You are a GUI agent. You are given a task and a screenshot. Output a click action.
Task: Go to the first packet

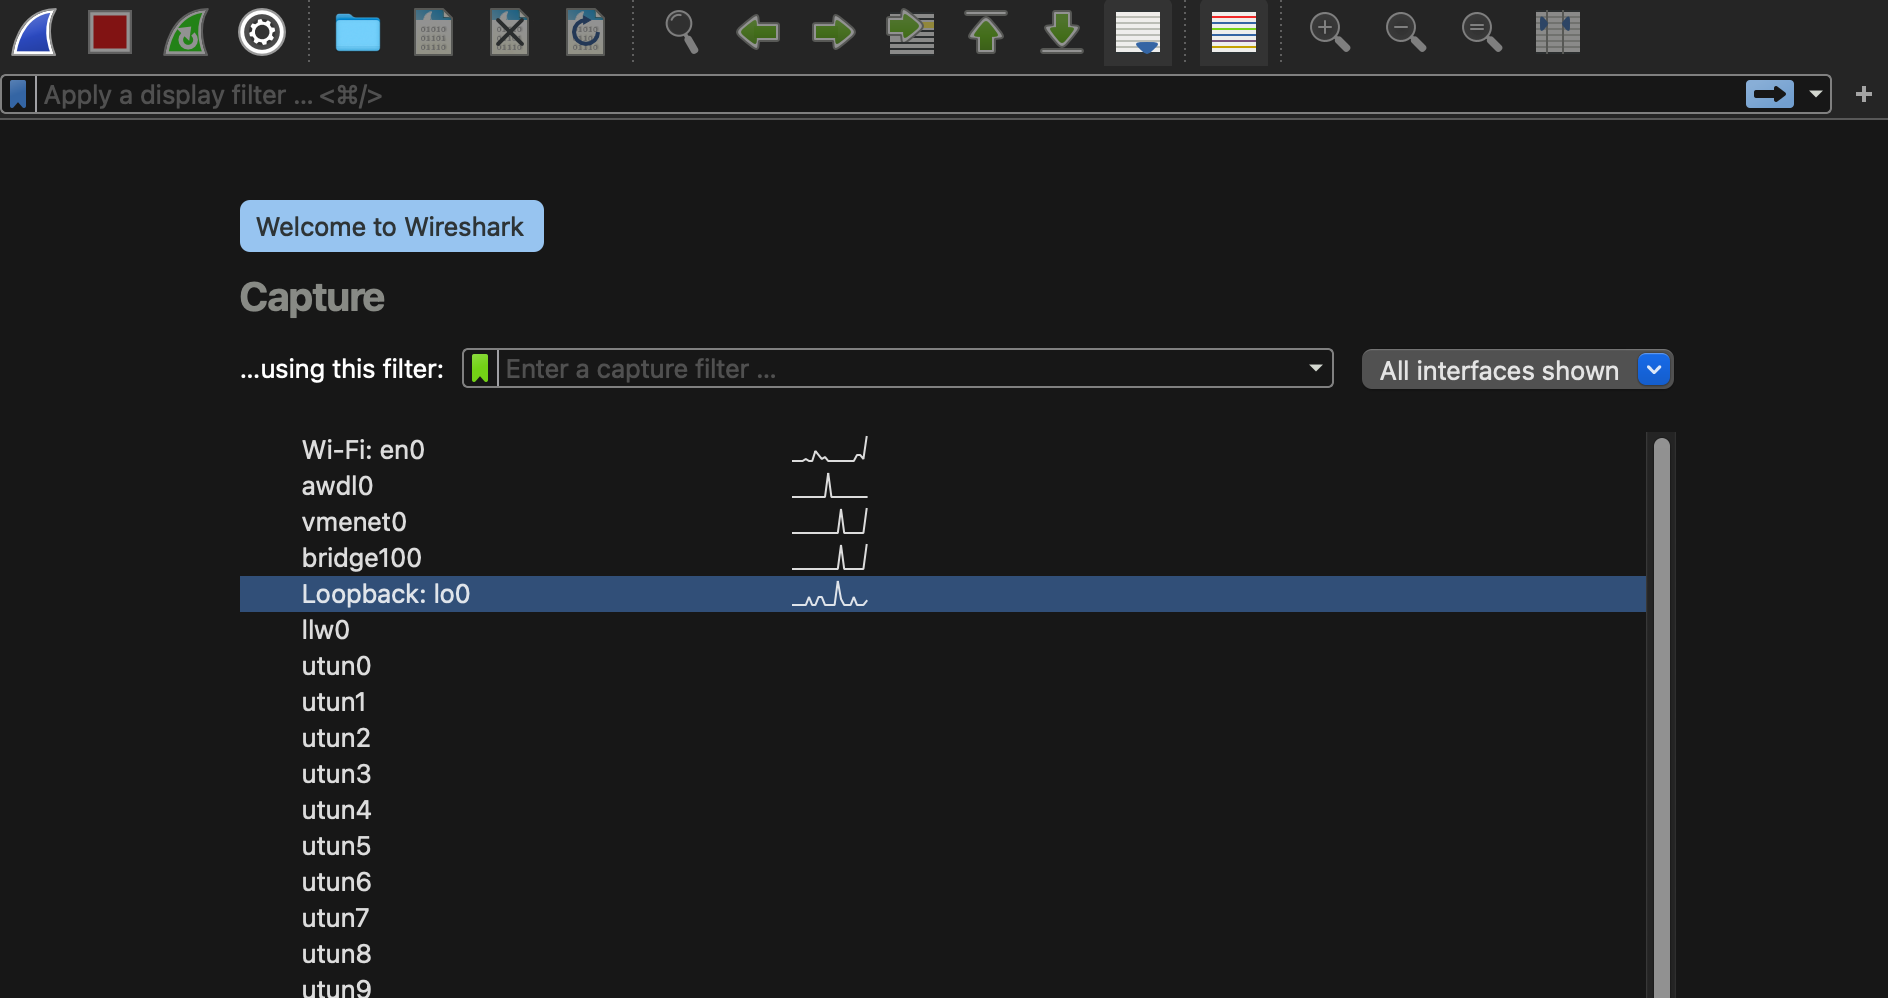point(986,33)
